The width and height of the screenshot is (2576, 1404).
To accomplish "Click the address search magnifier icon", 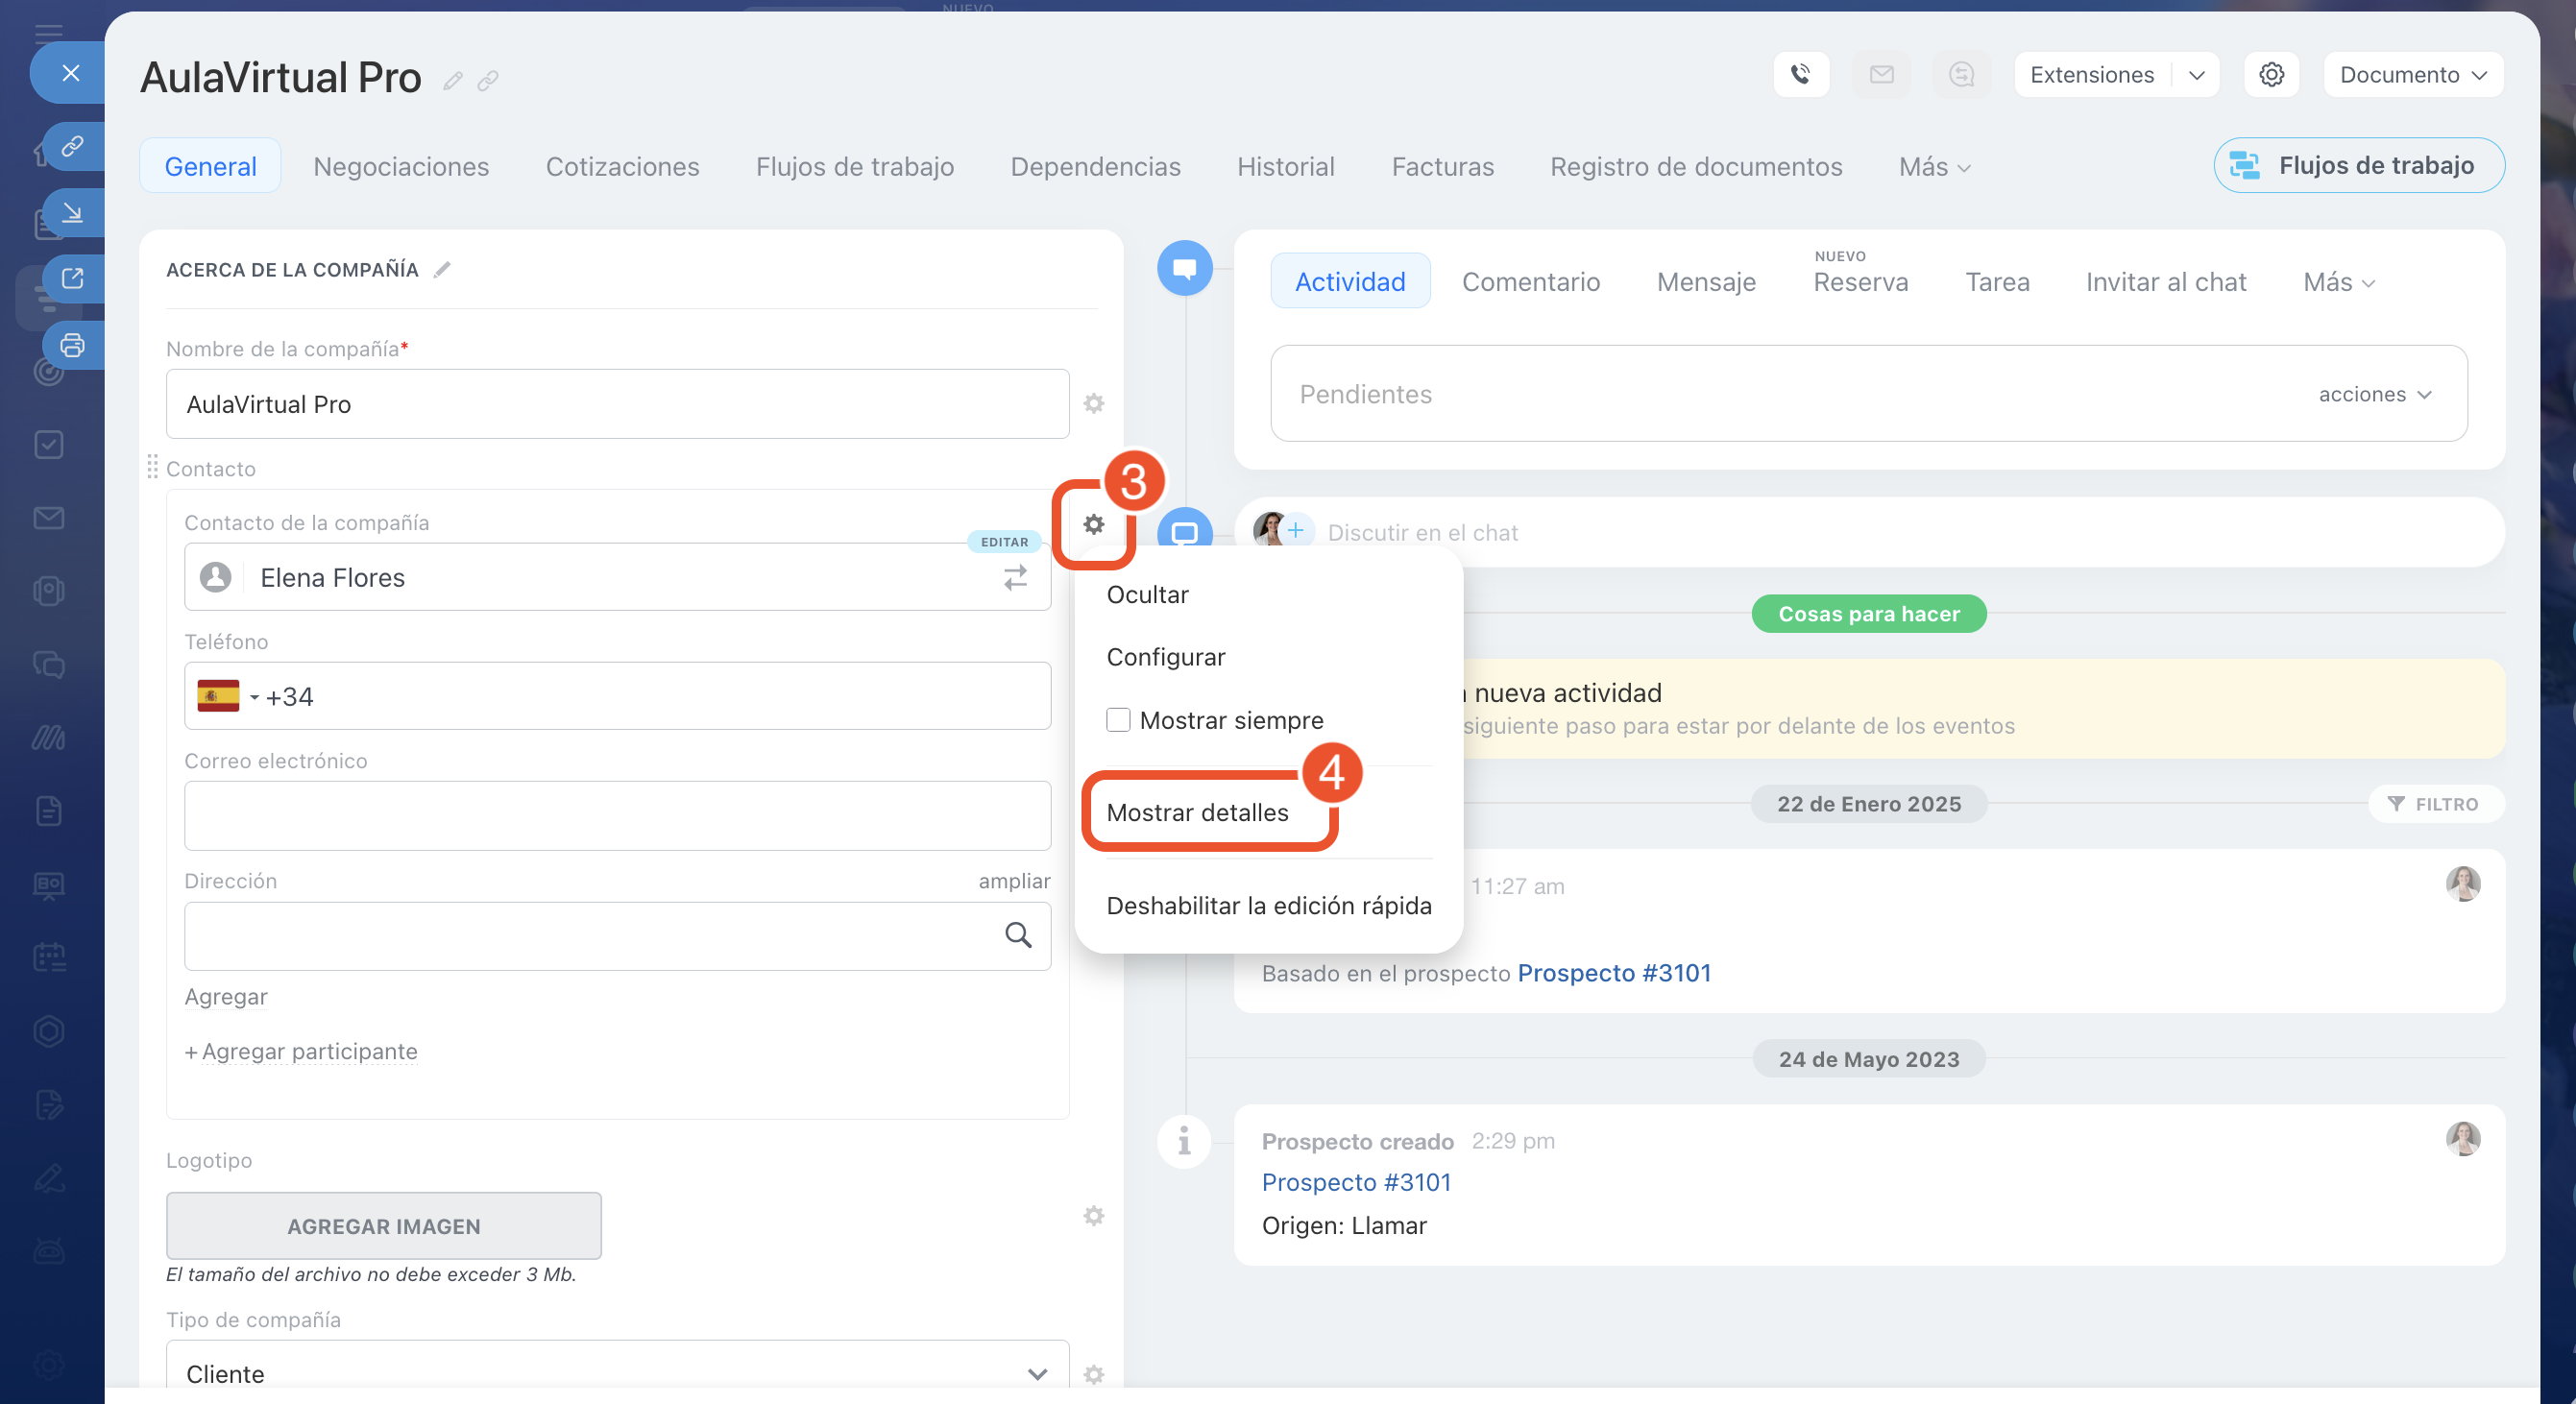I will coord(1018,935).
